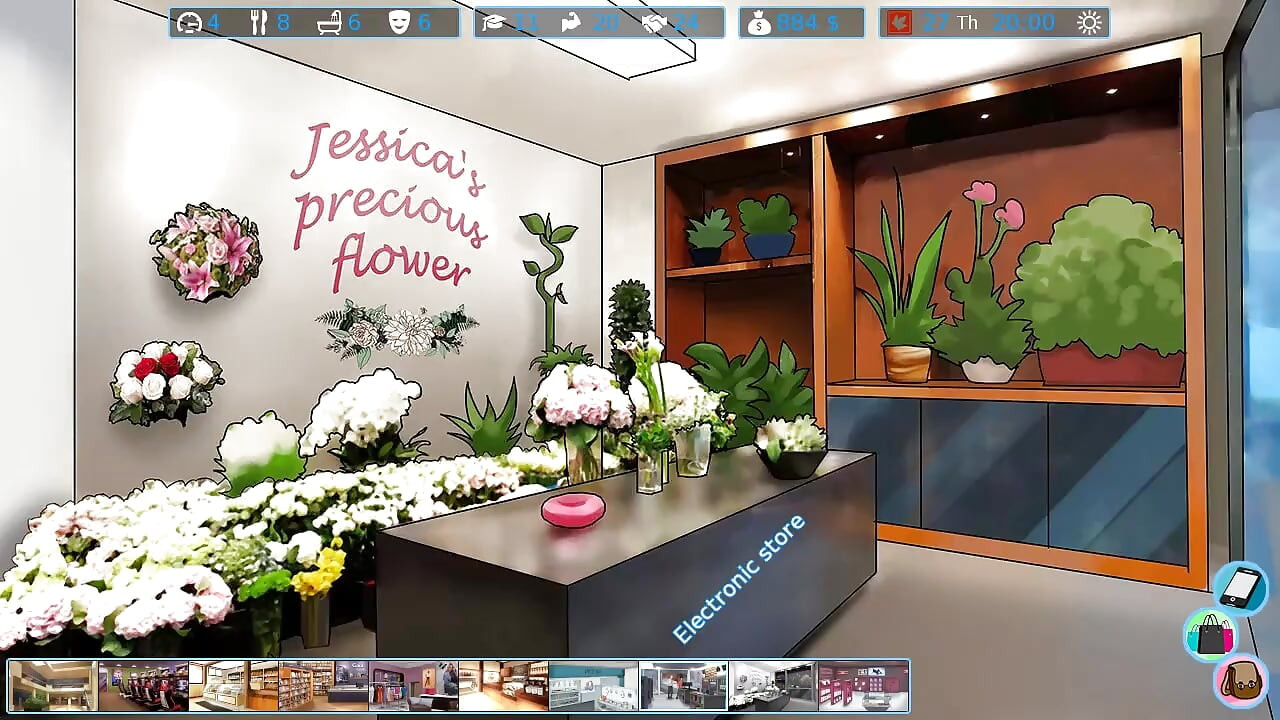This screenshot has width=1280, height=720.
Task: Select the arcade machines room thumbnail
Action: pyautogui.click(x=144, y=686)
